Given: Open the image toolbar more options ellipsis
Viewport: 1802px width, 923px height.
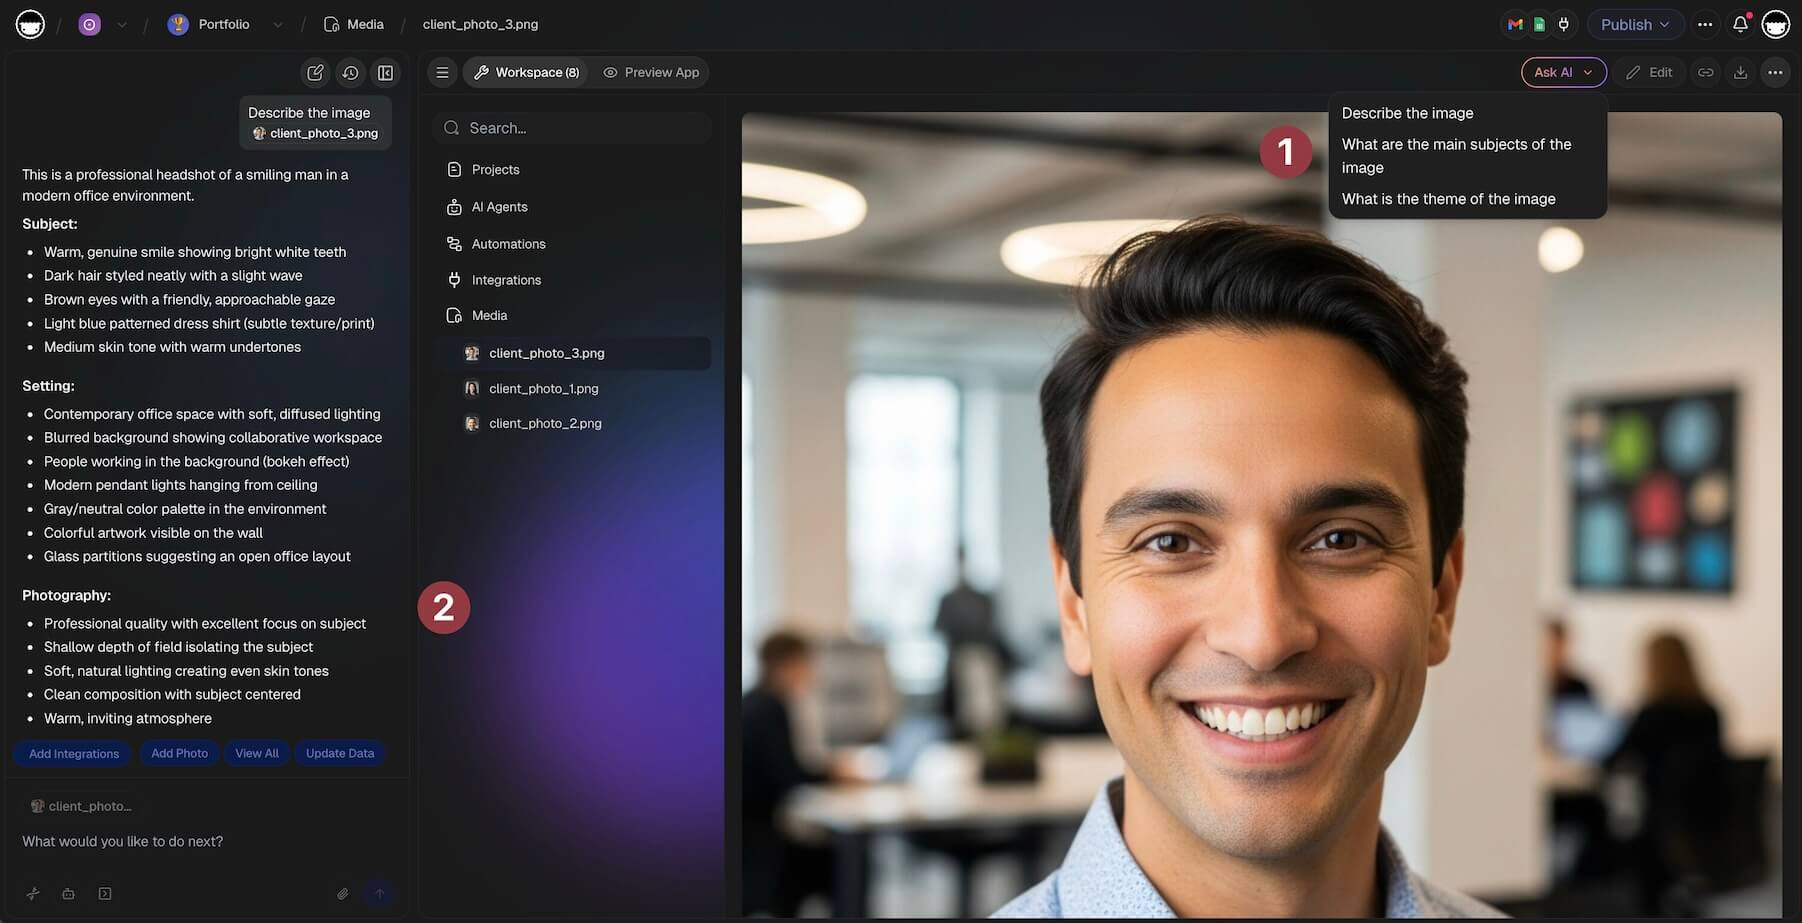Looking at the screenshot, I should (x=1775, y=72).
